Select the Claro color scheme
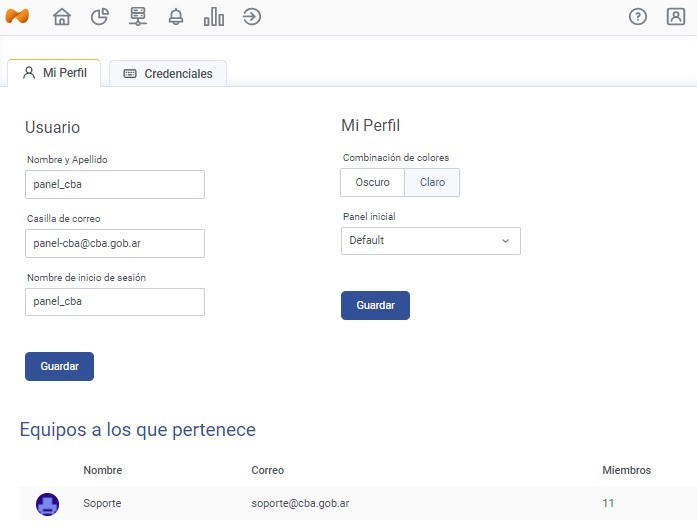Screen dimensions: 697x532 [432, 183]
